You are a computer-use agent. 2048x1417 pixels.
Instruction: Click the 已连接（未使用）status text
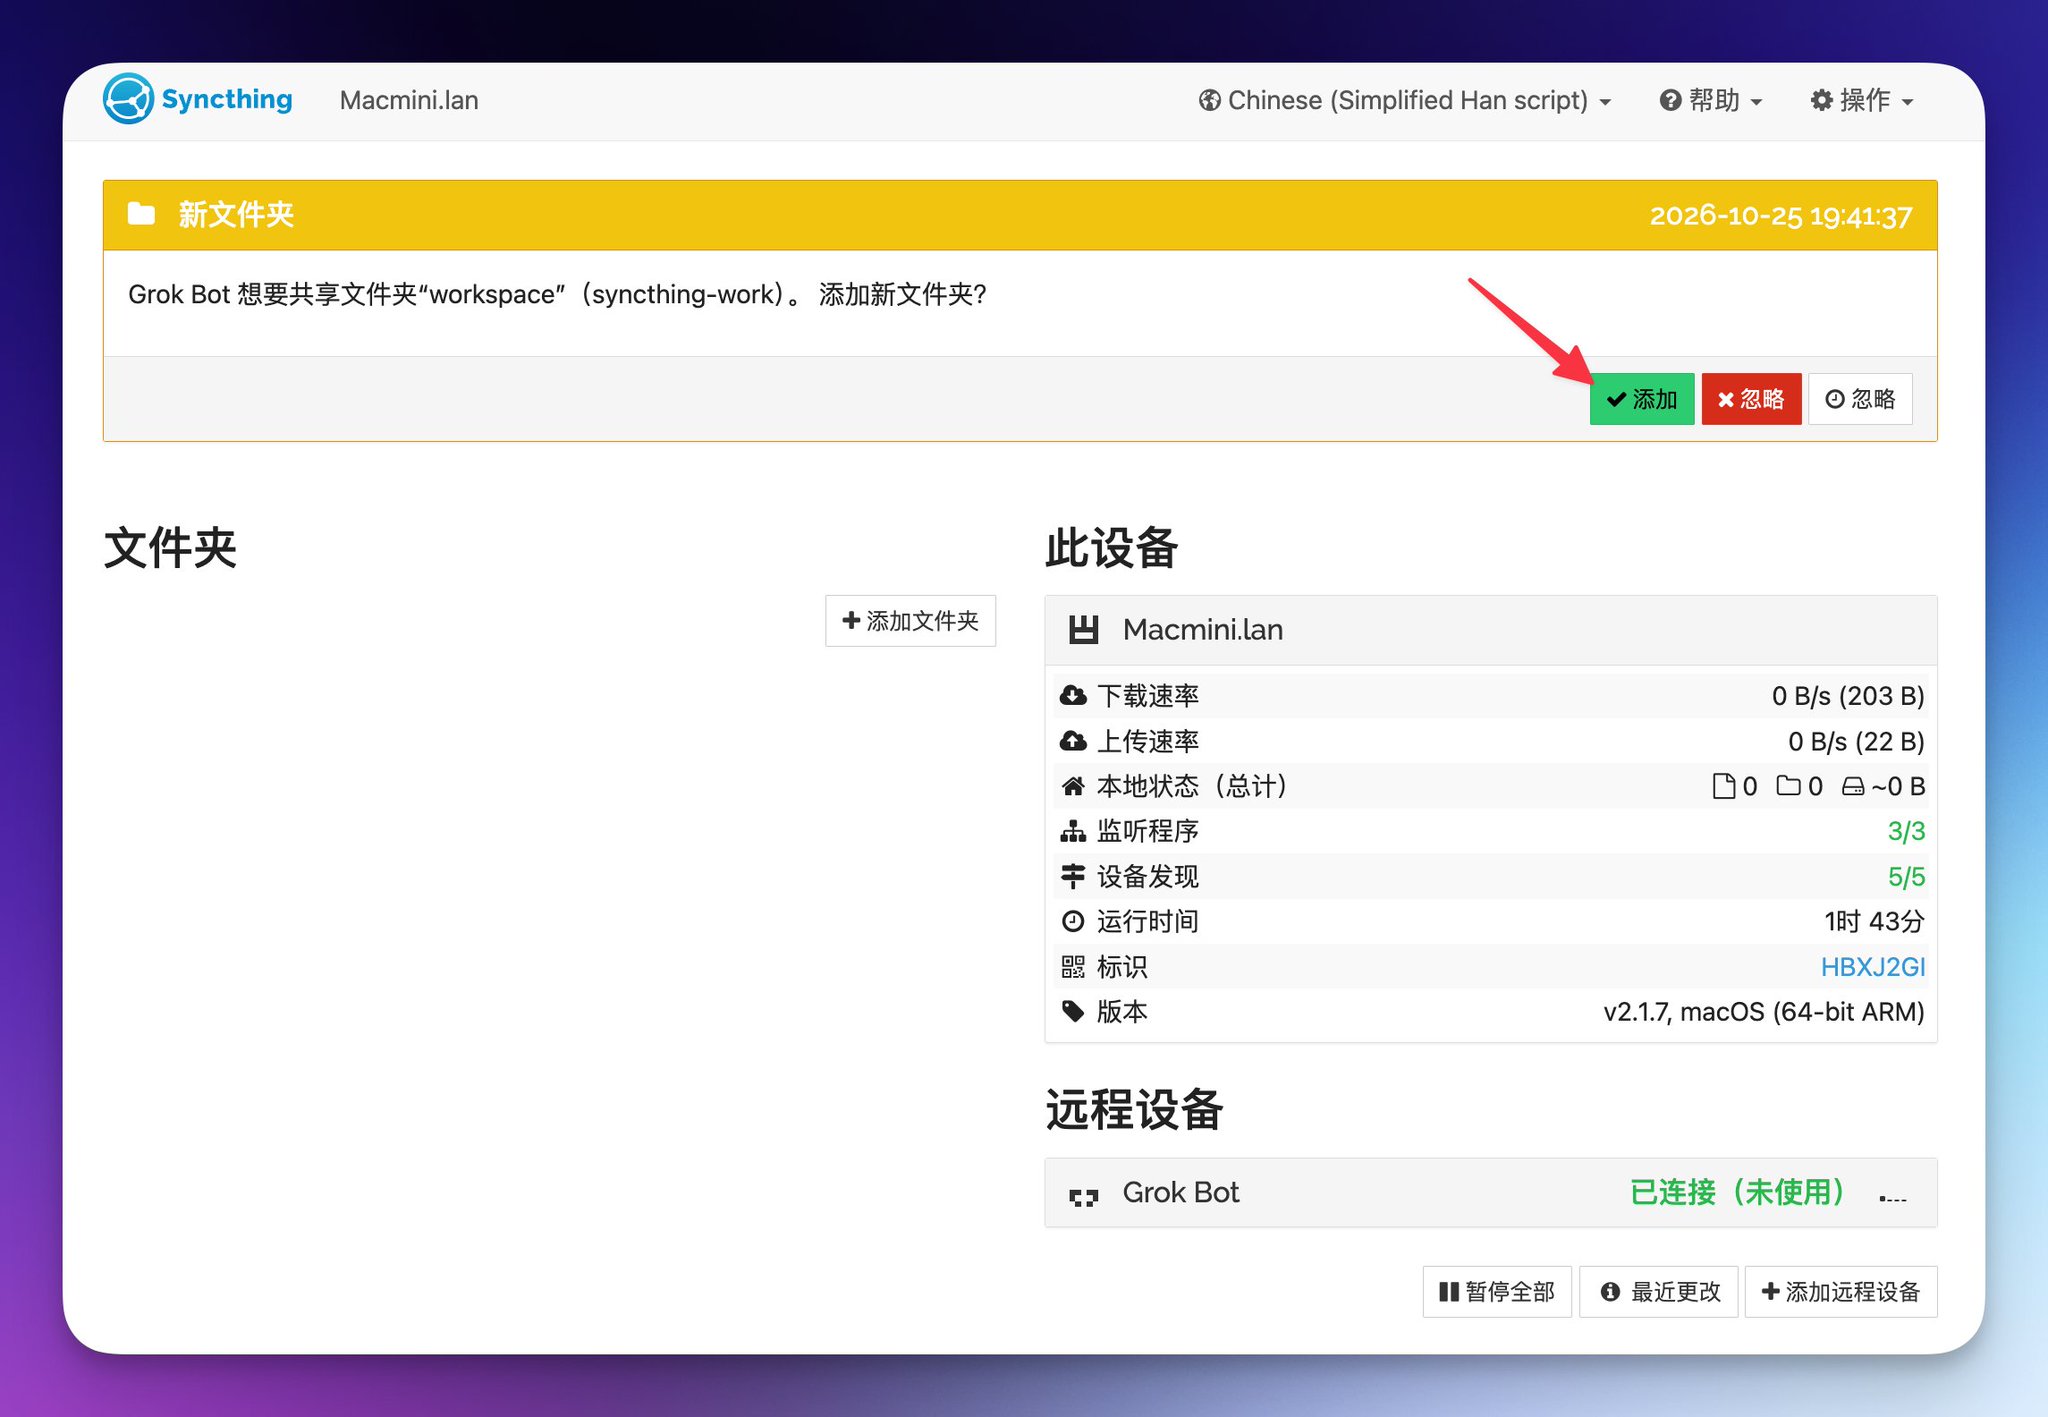coord(1739,1192)
